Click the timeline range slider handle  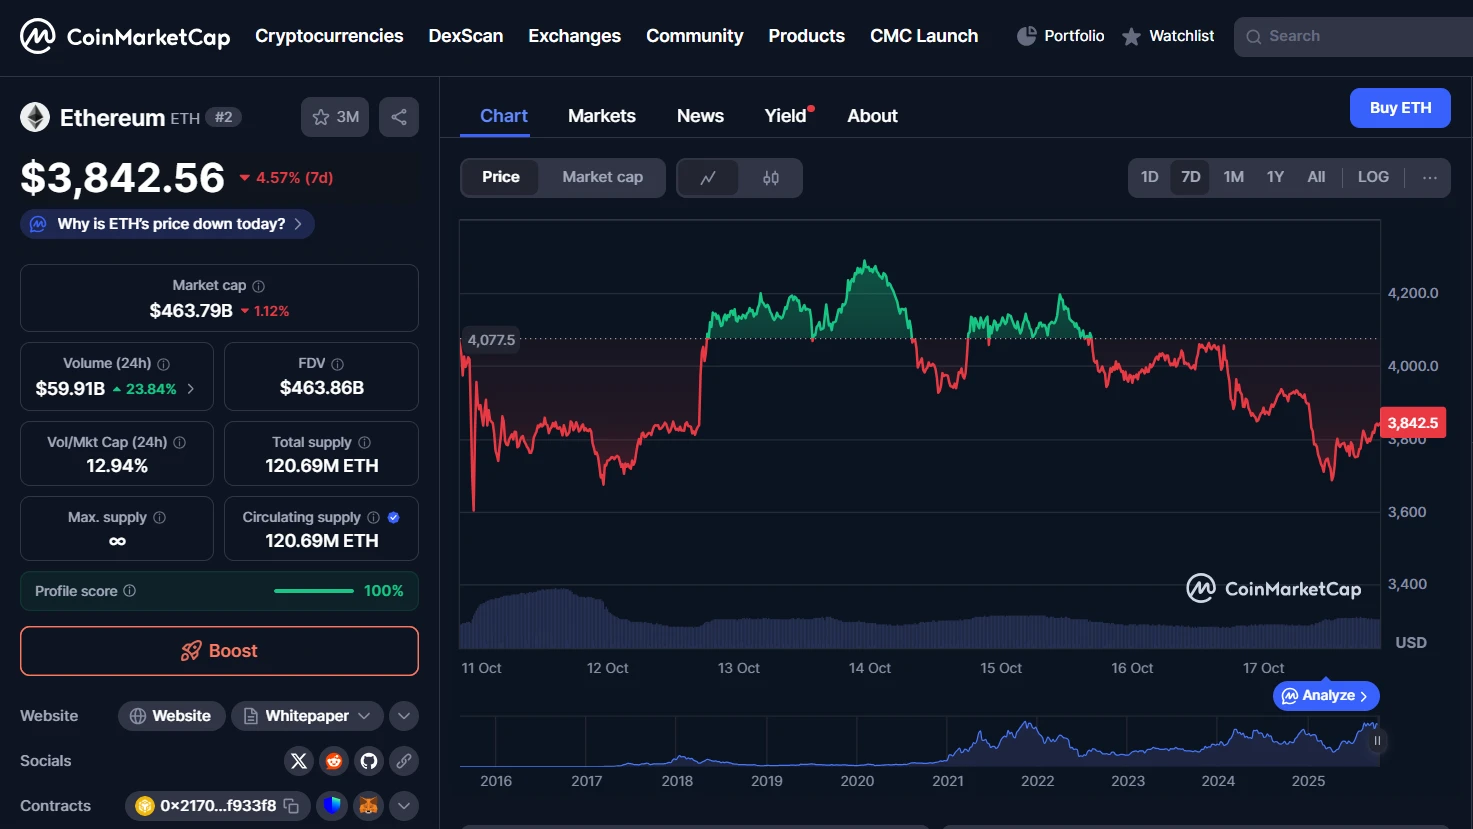(x=1377, y=741)
